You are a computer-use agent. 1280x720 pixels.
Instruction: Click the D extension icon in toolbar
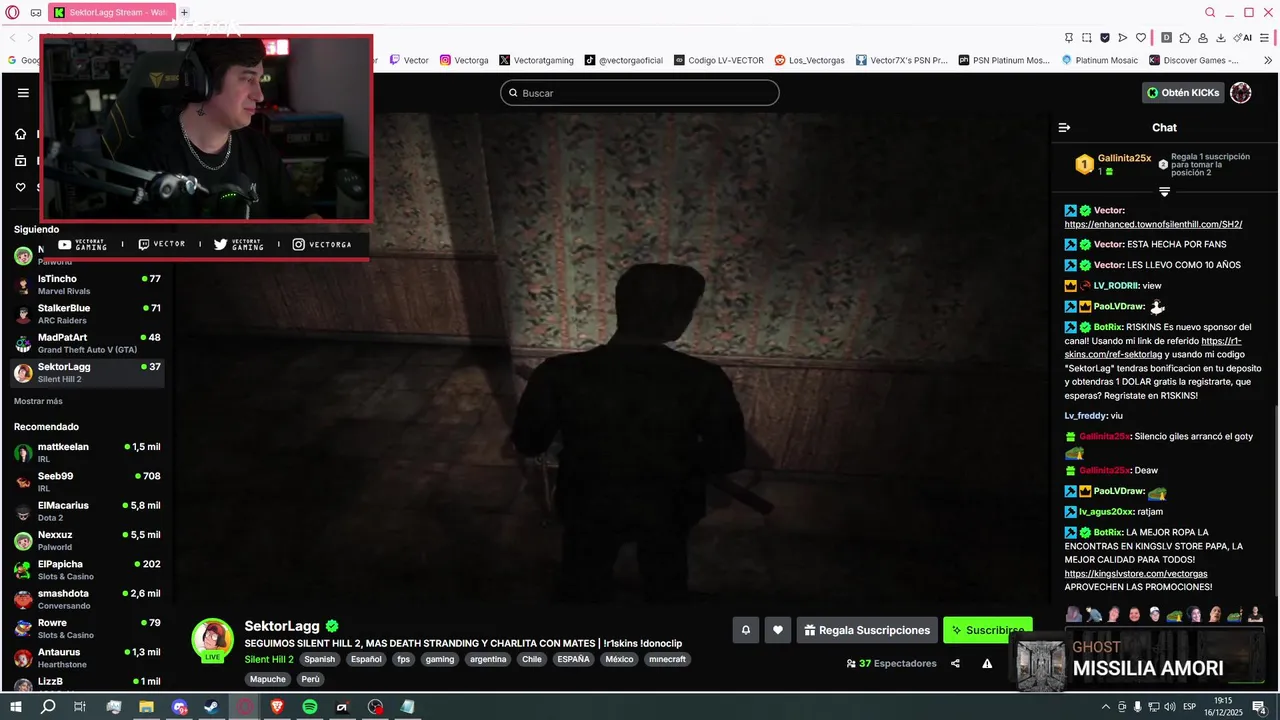point(1166,38)
